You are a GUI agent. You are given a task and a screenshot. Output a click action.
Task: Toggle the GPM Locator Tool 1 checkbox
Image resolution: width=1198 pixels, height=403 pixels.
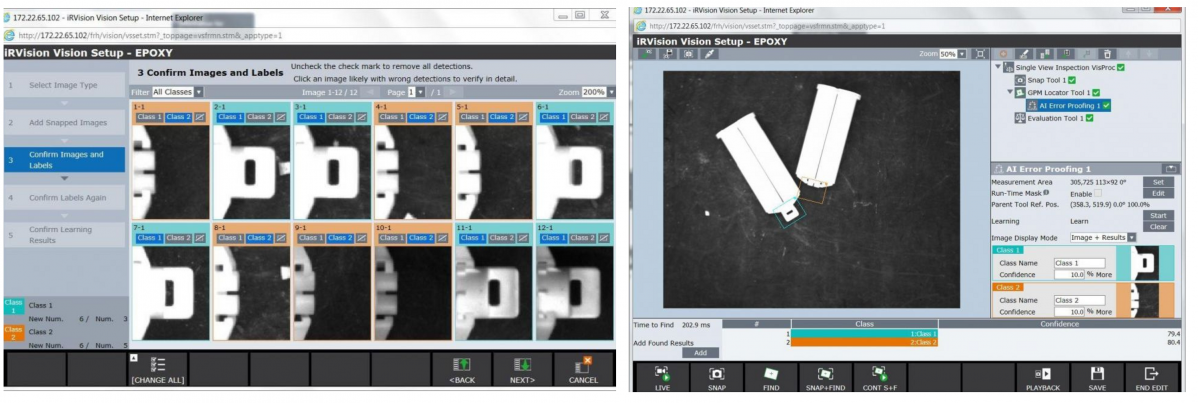[x=1096, y=93]
